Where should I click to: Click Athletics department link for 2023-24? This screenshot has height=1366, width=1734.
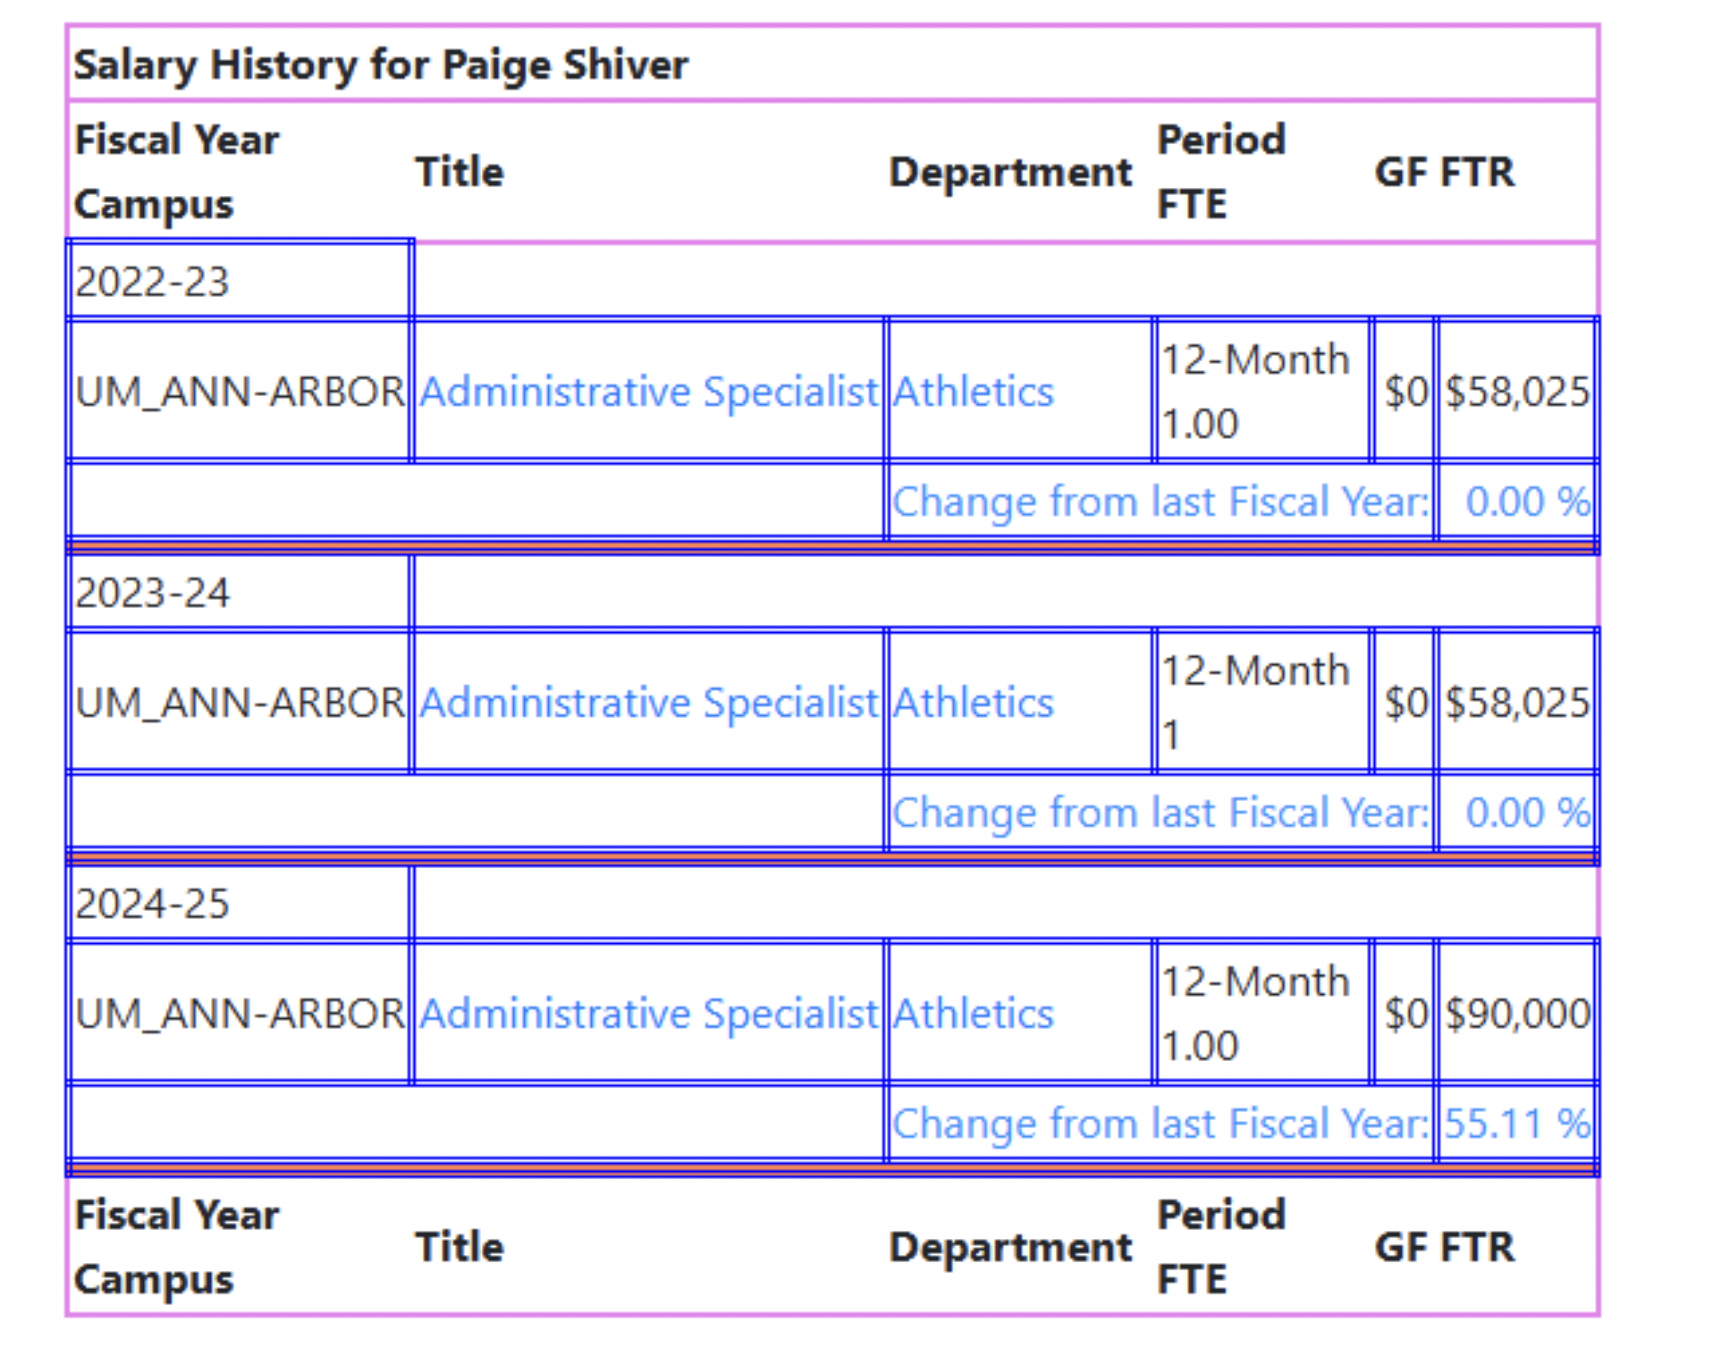coord(973,702)
